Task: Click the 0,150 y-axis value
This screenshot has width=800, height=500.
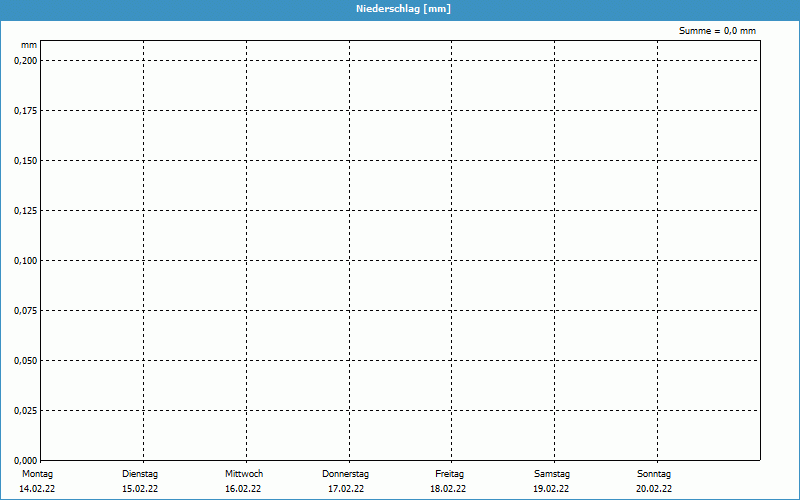Action: click(25, 160)
